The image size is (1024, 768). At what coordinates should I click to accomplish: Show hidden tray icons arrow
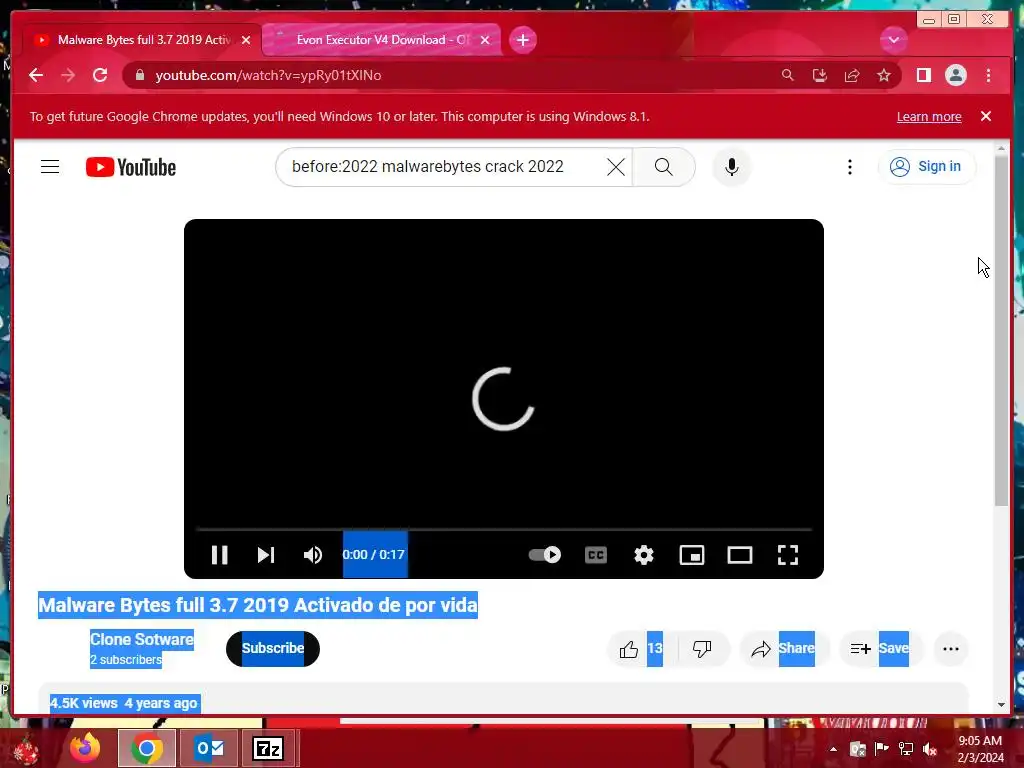[833, 749]
